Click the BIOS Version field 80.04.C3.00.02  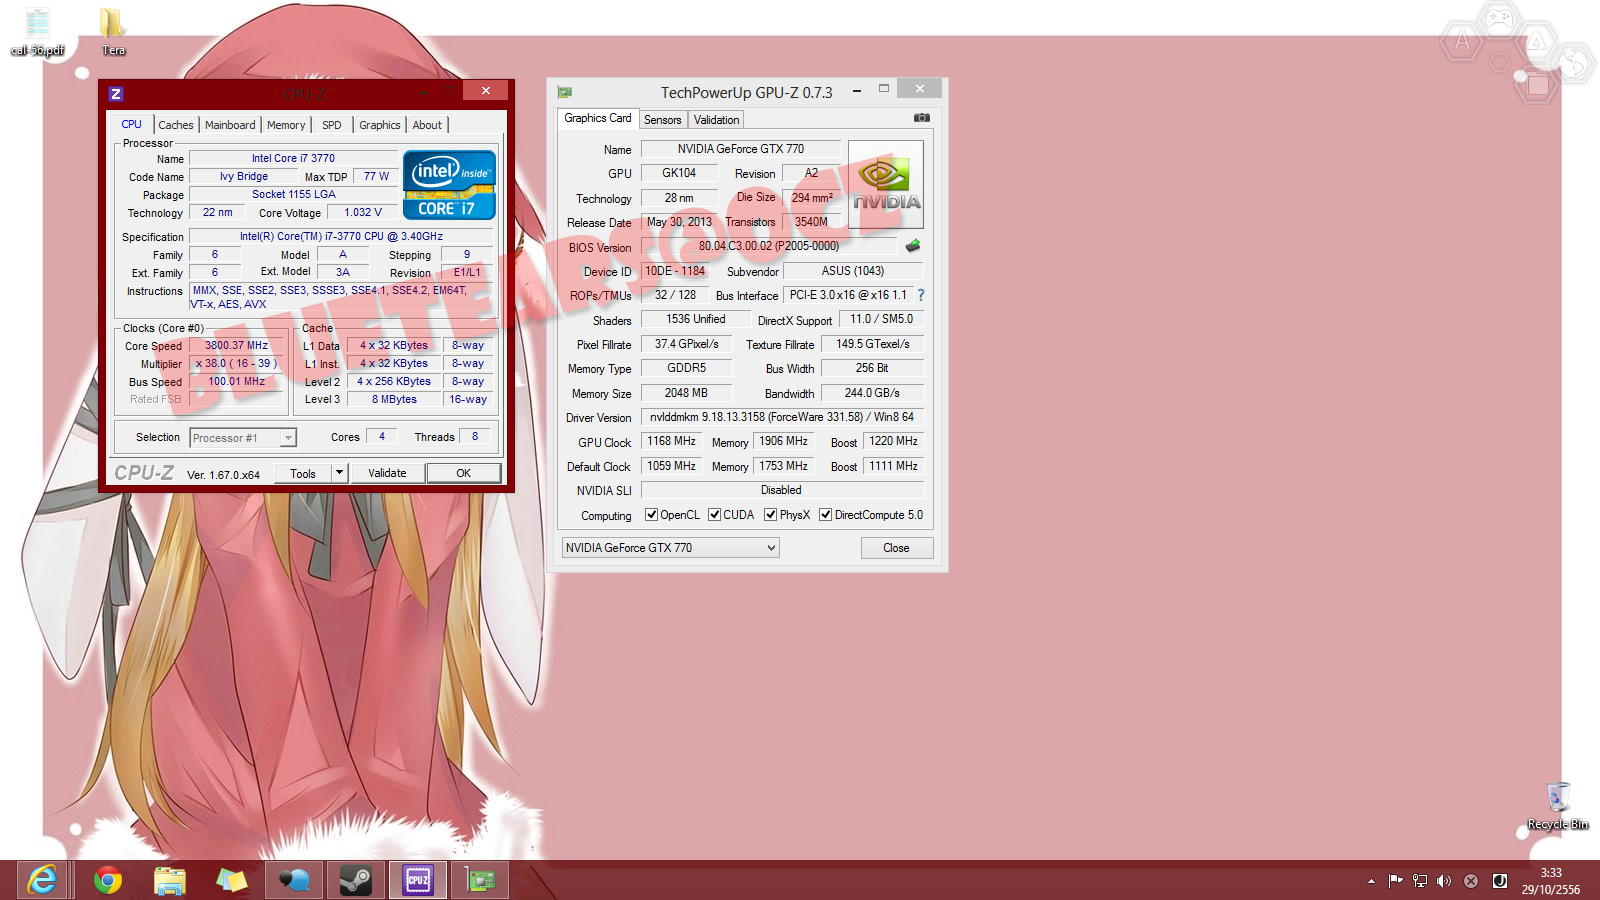tap(769, 246)
